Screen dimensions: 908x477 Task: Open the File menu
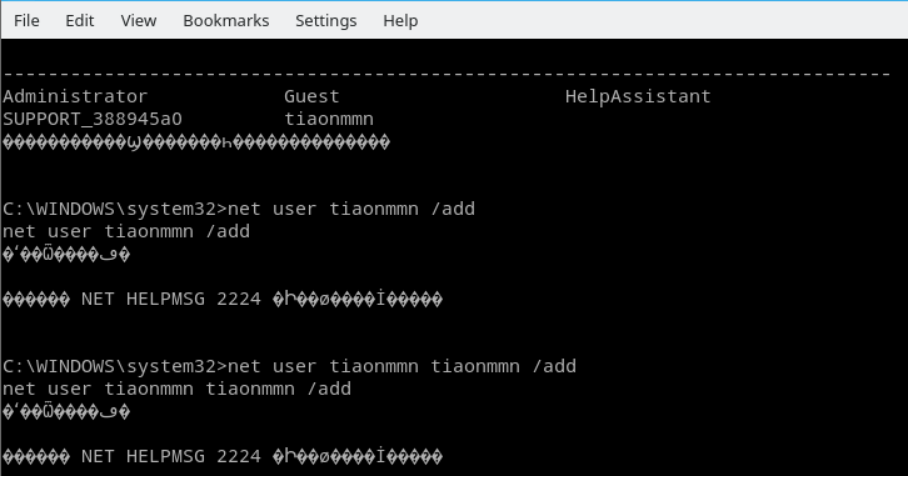pyautogui.click(x=24, y=21)
